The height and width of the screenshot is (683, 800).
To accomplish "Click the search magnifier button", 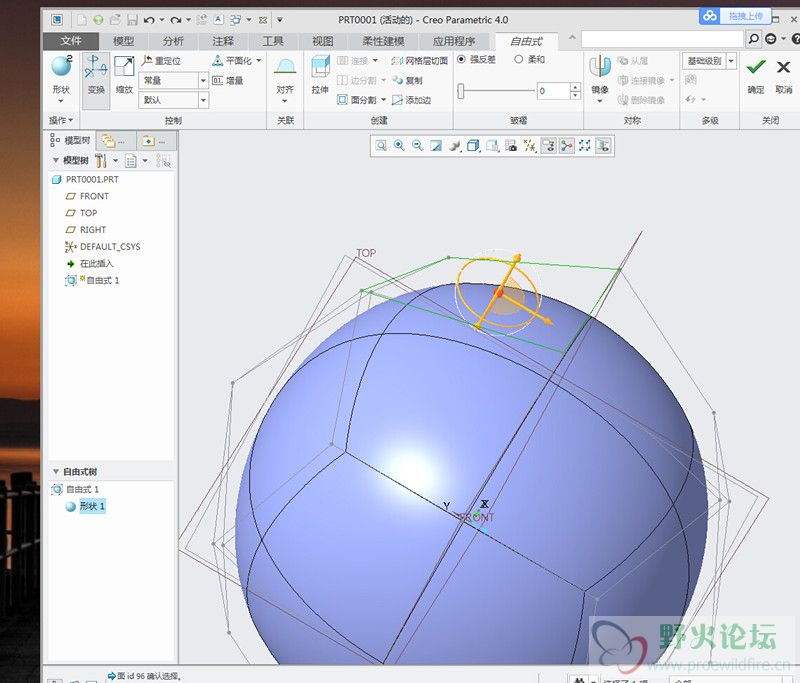I will click(x=753, y=39).
